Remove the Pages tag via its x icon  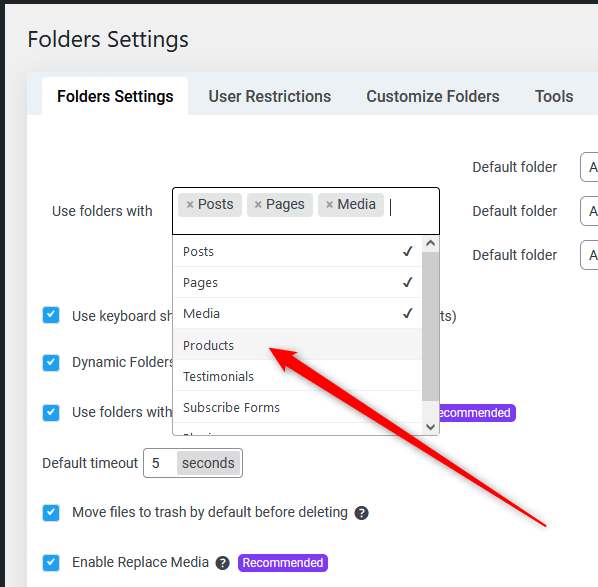[258, 205]
